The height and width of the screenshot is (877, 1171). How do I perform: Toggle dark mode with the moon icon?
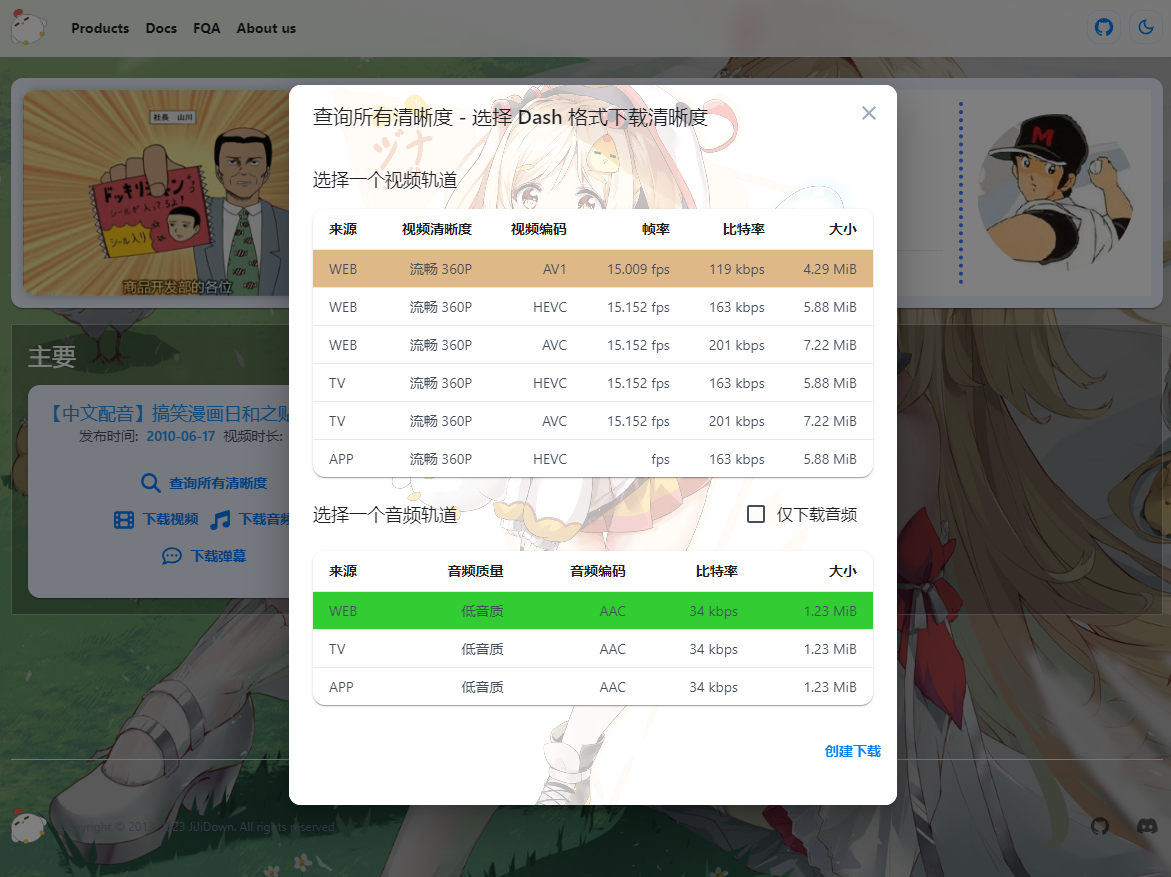(1146, 27)
